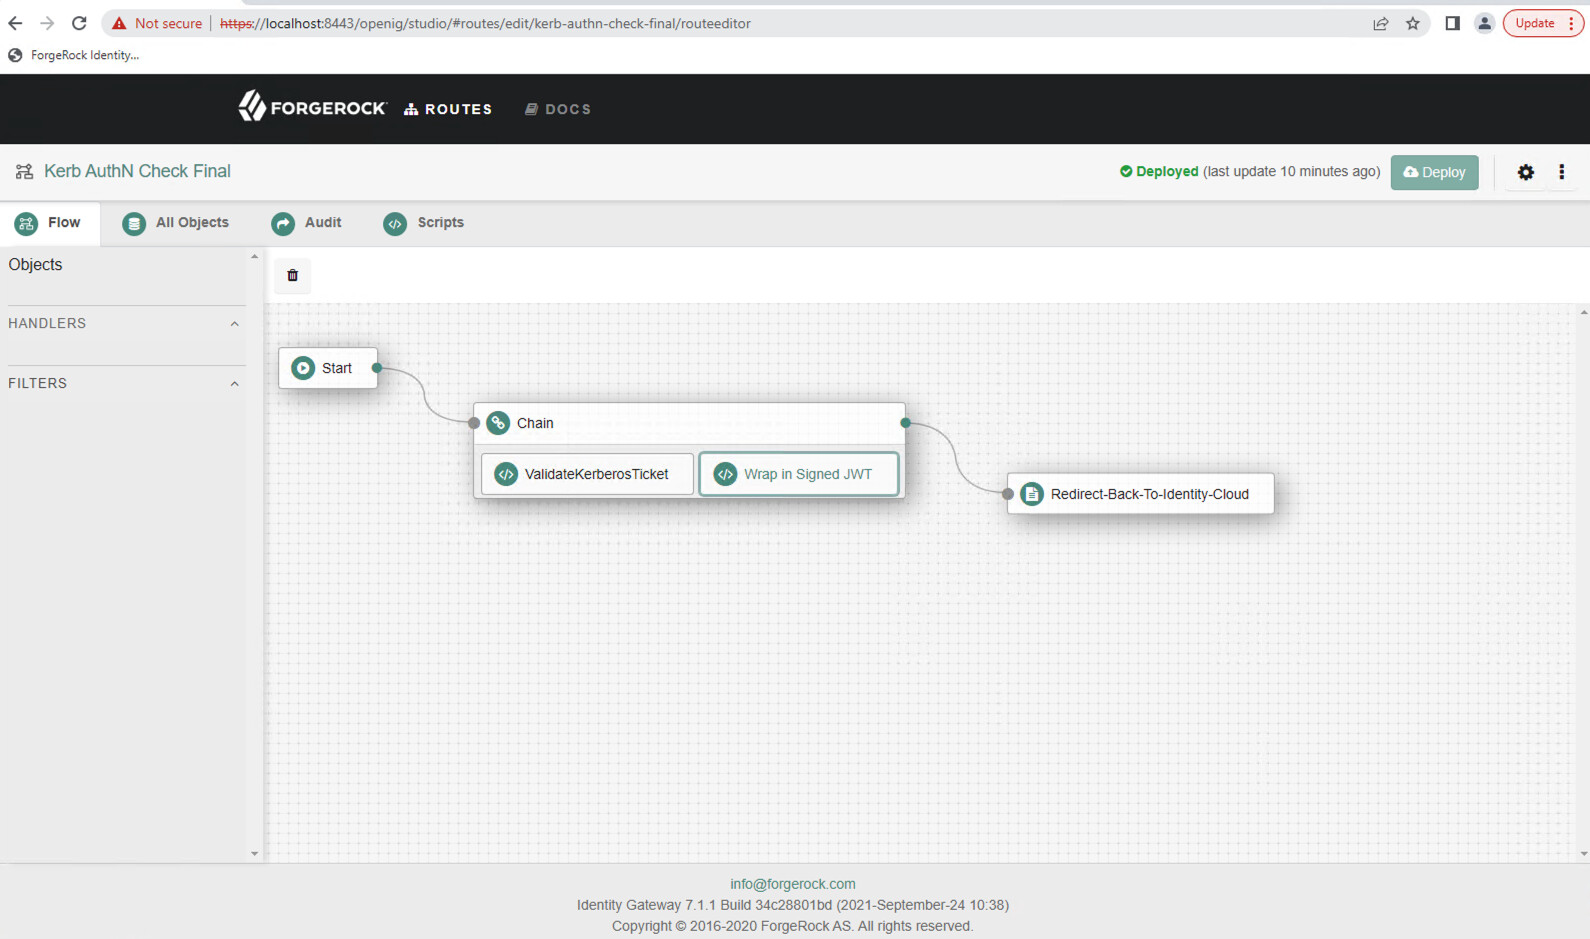Click the Objects panel scroll down arrow
1590x939 pixels.
point(254,854)
